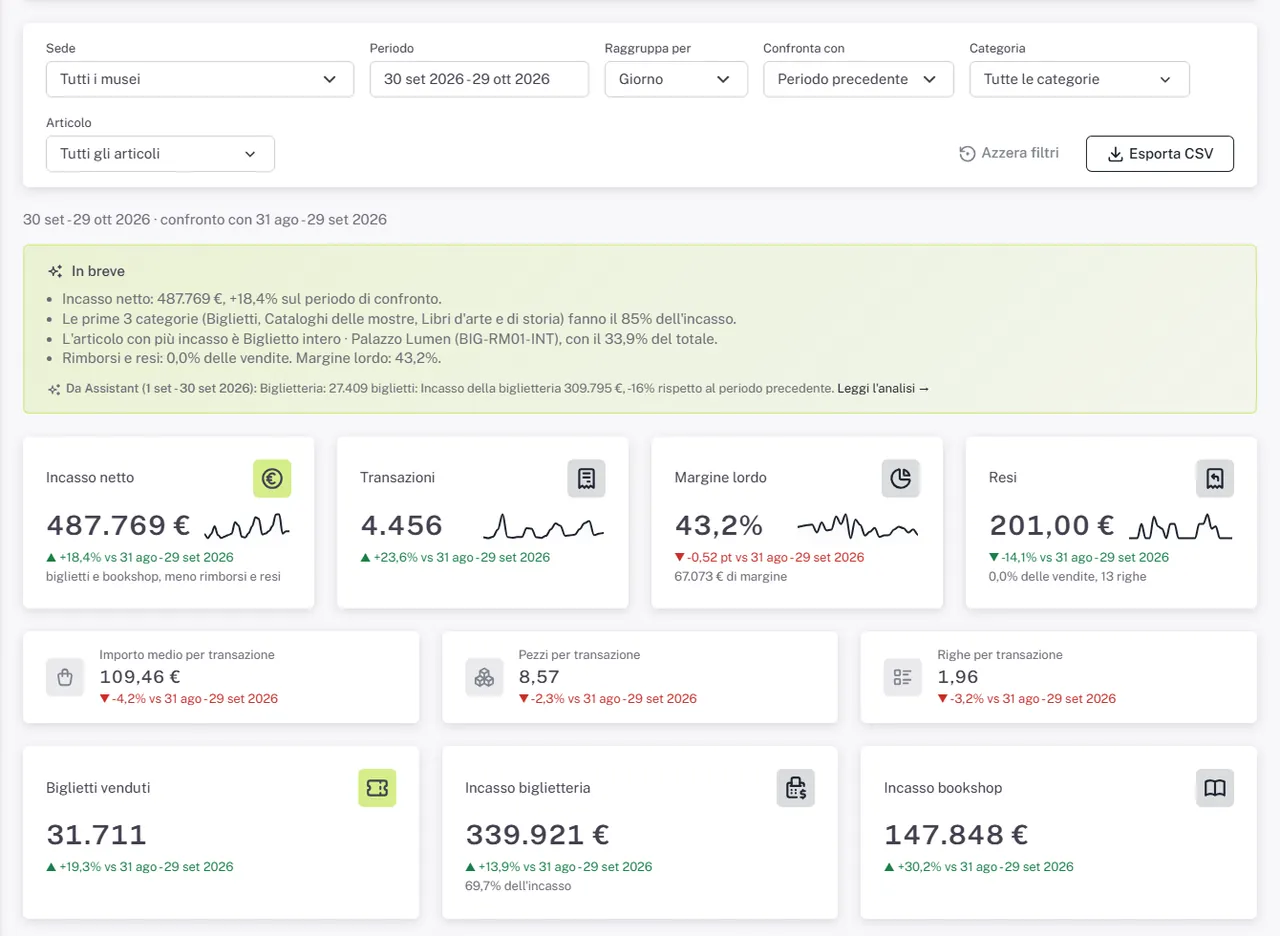The width and height of the screenshot is (1280, 936).
Task: Click the shopping bag icon for Importo medio
Action: pyautogui.click(x=65, y=677)
